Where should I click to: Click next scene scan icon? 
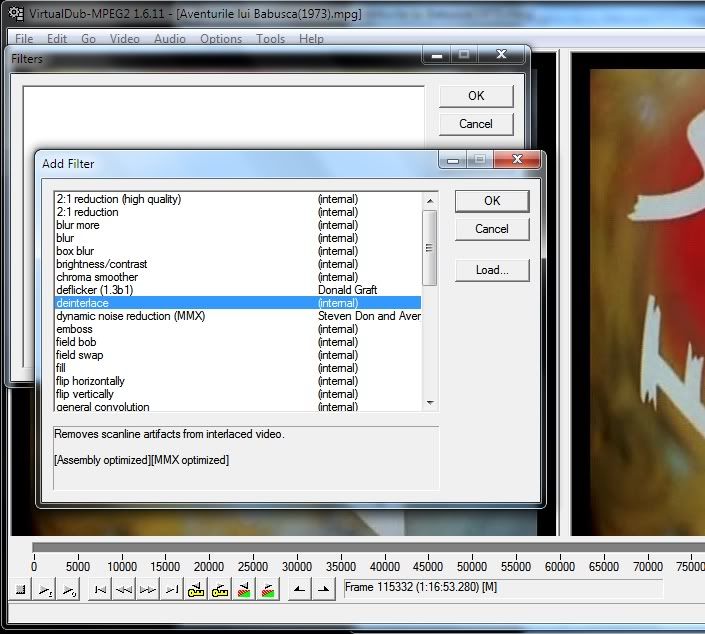(x=268, y=591)
